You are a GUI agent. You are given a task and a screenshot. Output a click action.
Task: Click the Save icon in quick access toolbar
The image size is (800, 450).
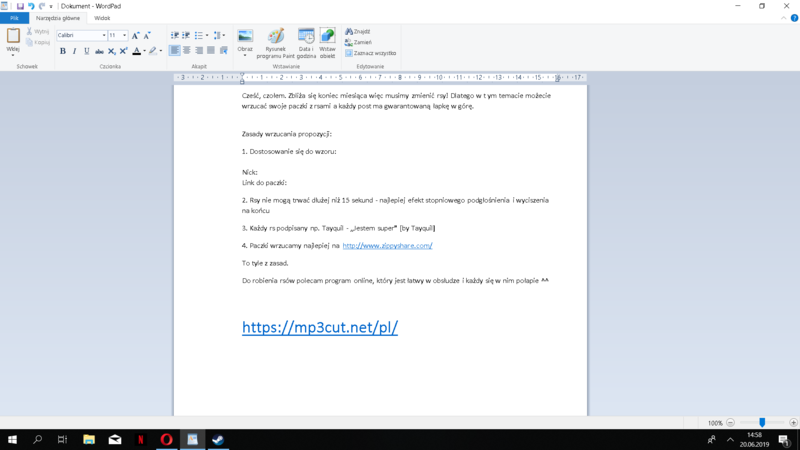tap(20, 6)
